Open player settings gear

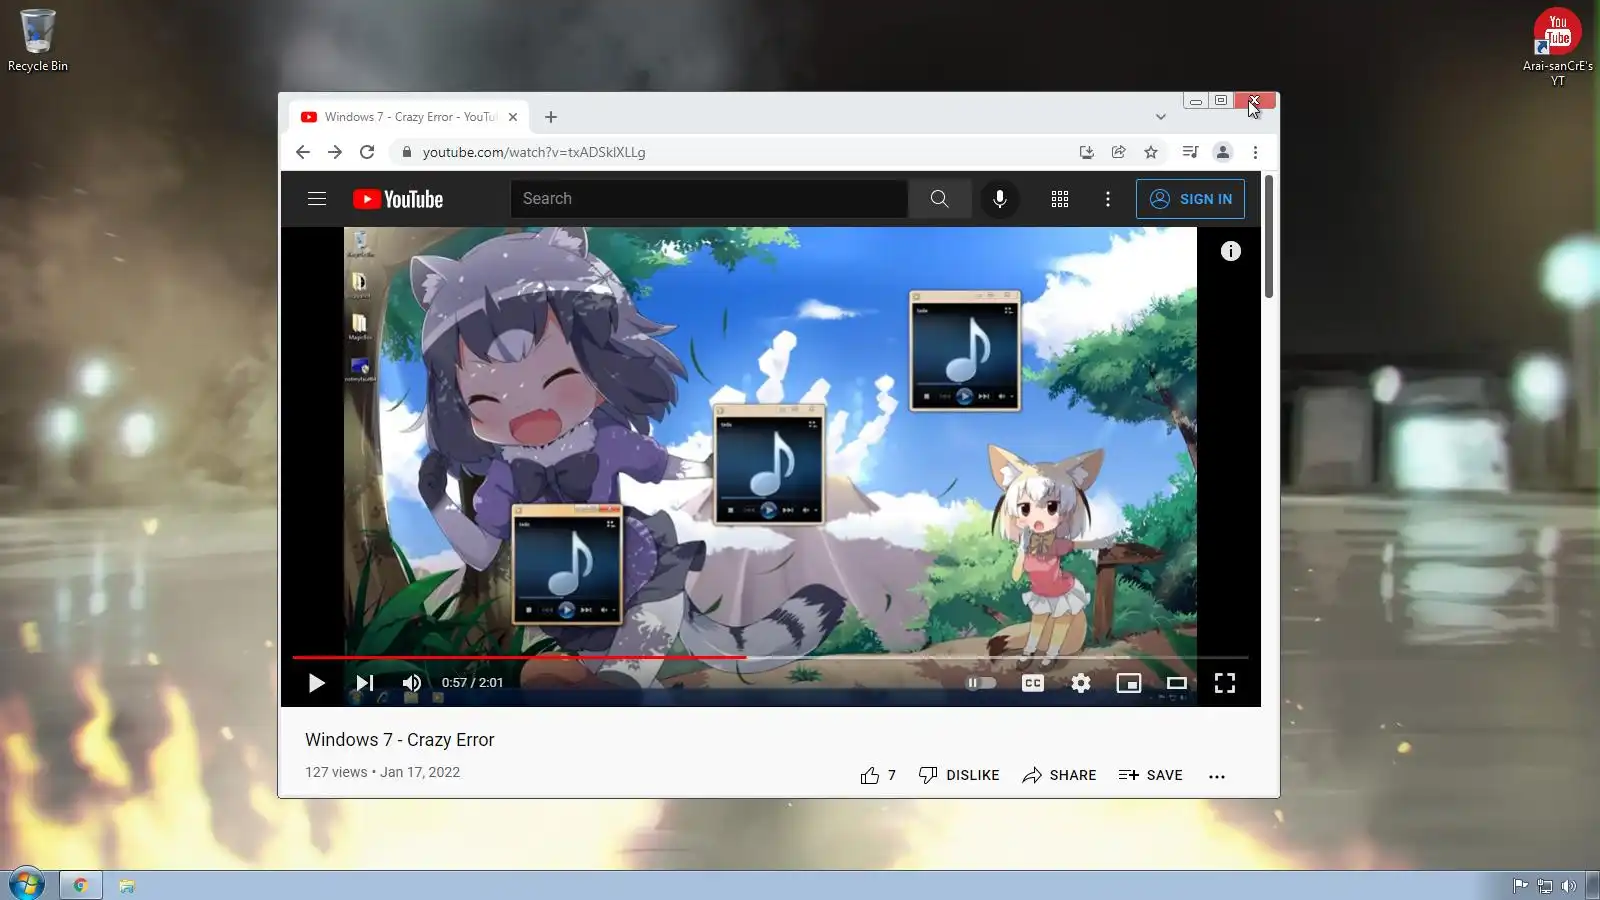pos(1081,683)
